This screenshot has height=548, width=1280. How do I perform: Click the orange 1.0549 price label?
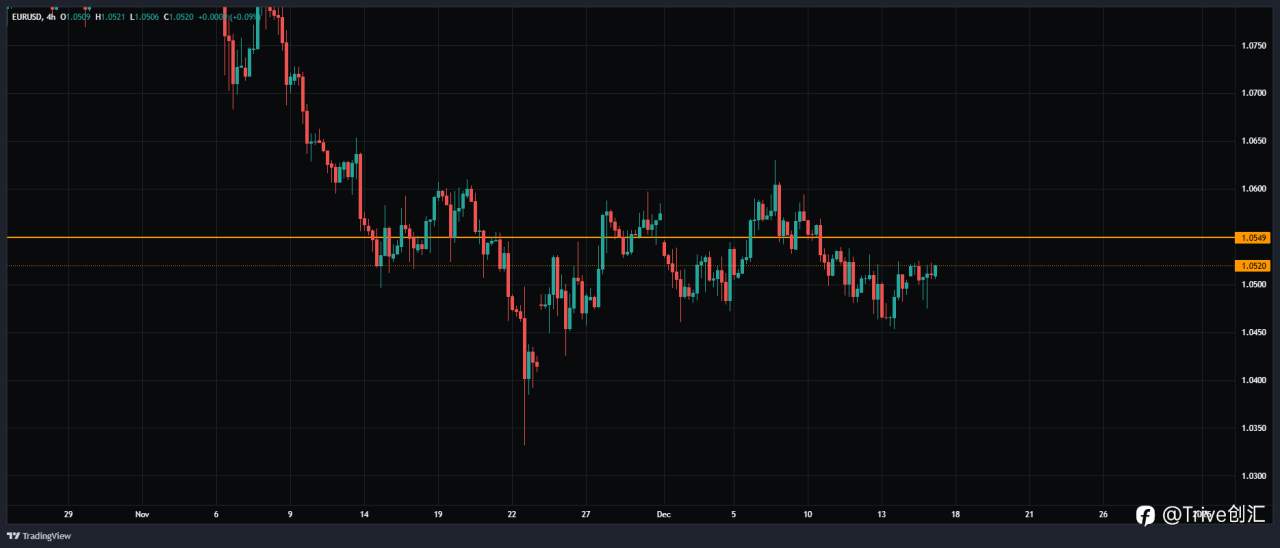(1253, 238)
